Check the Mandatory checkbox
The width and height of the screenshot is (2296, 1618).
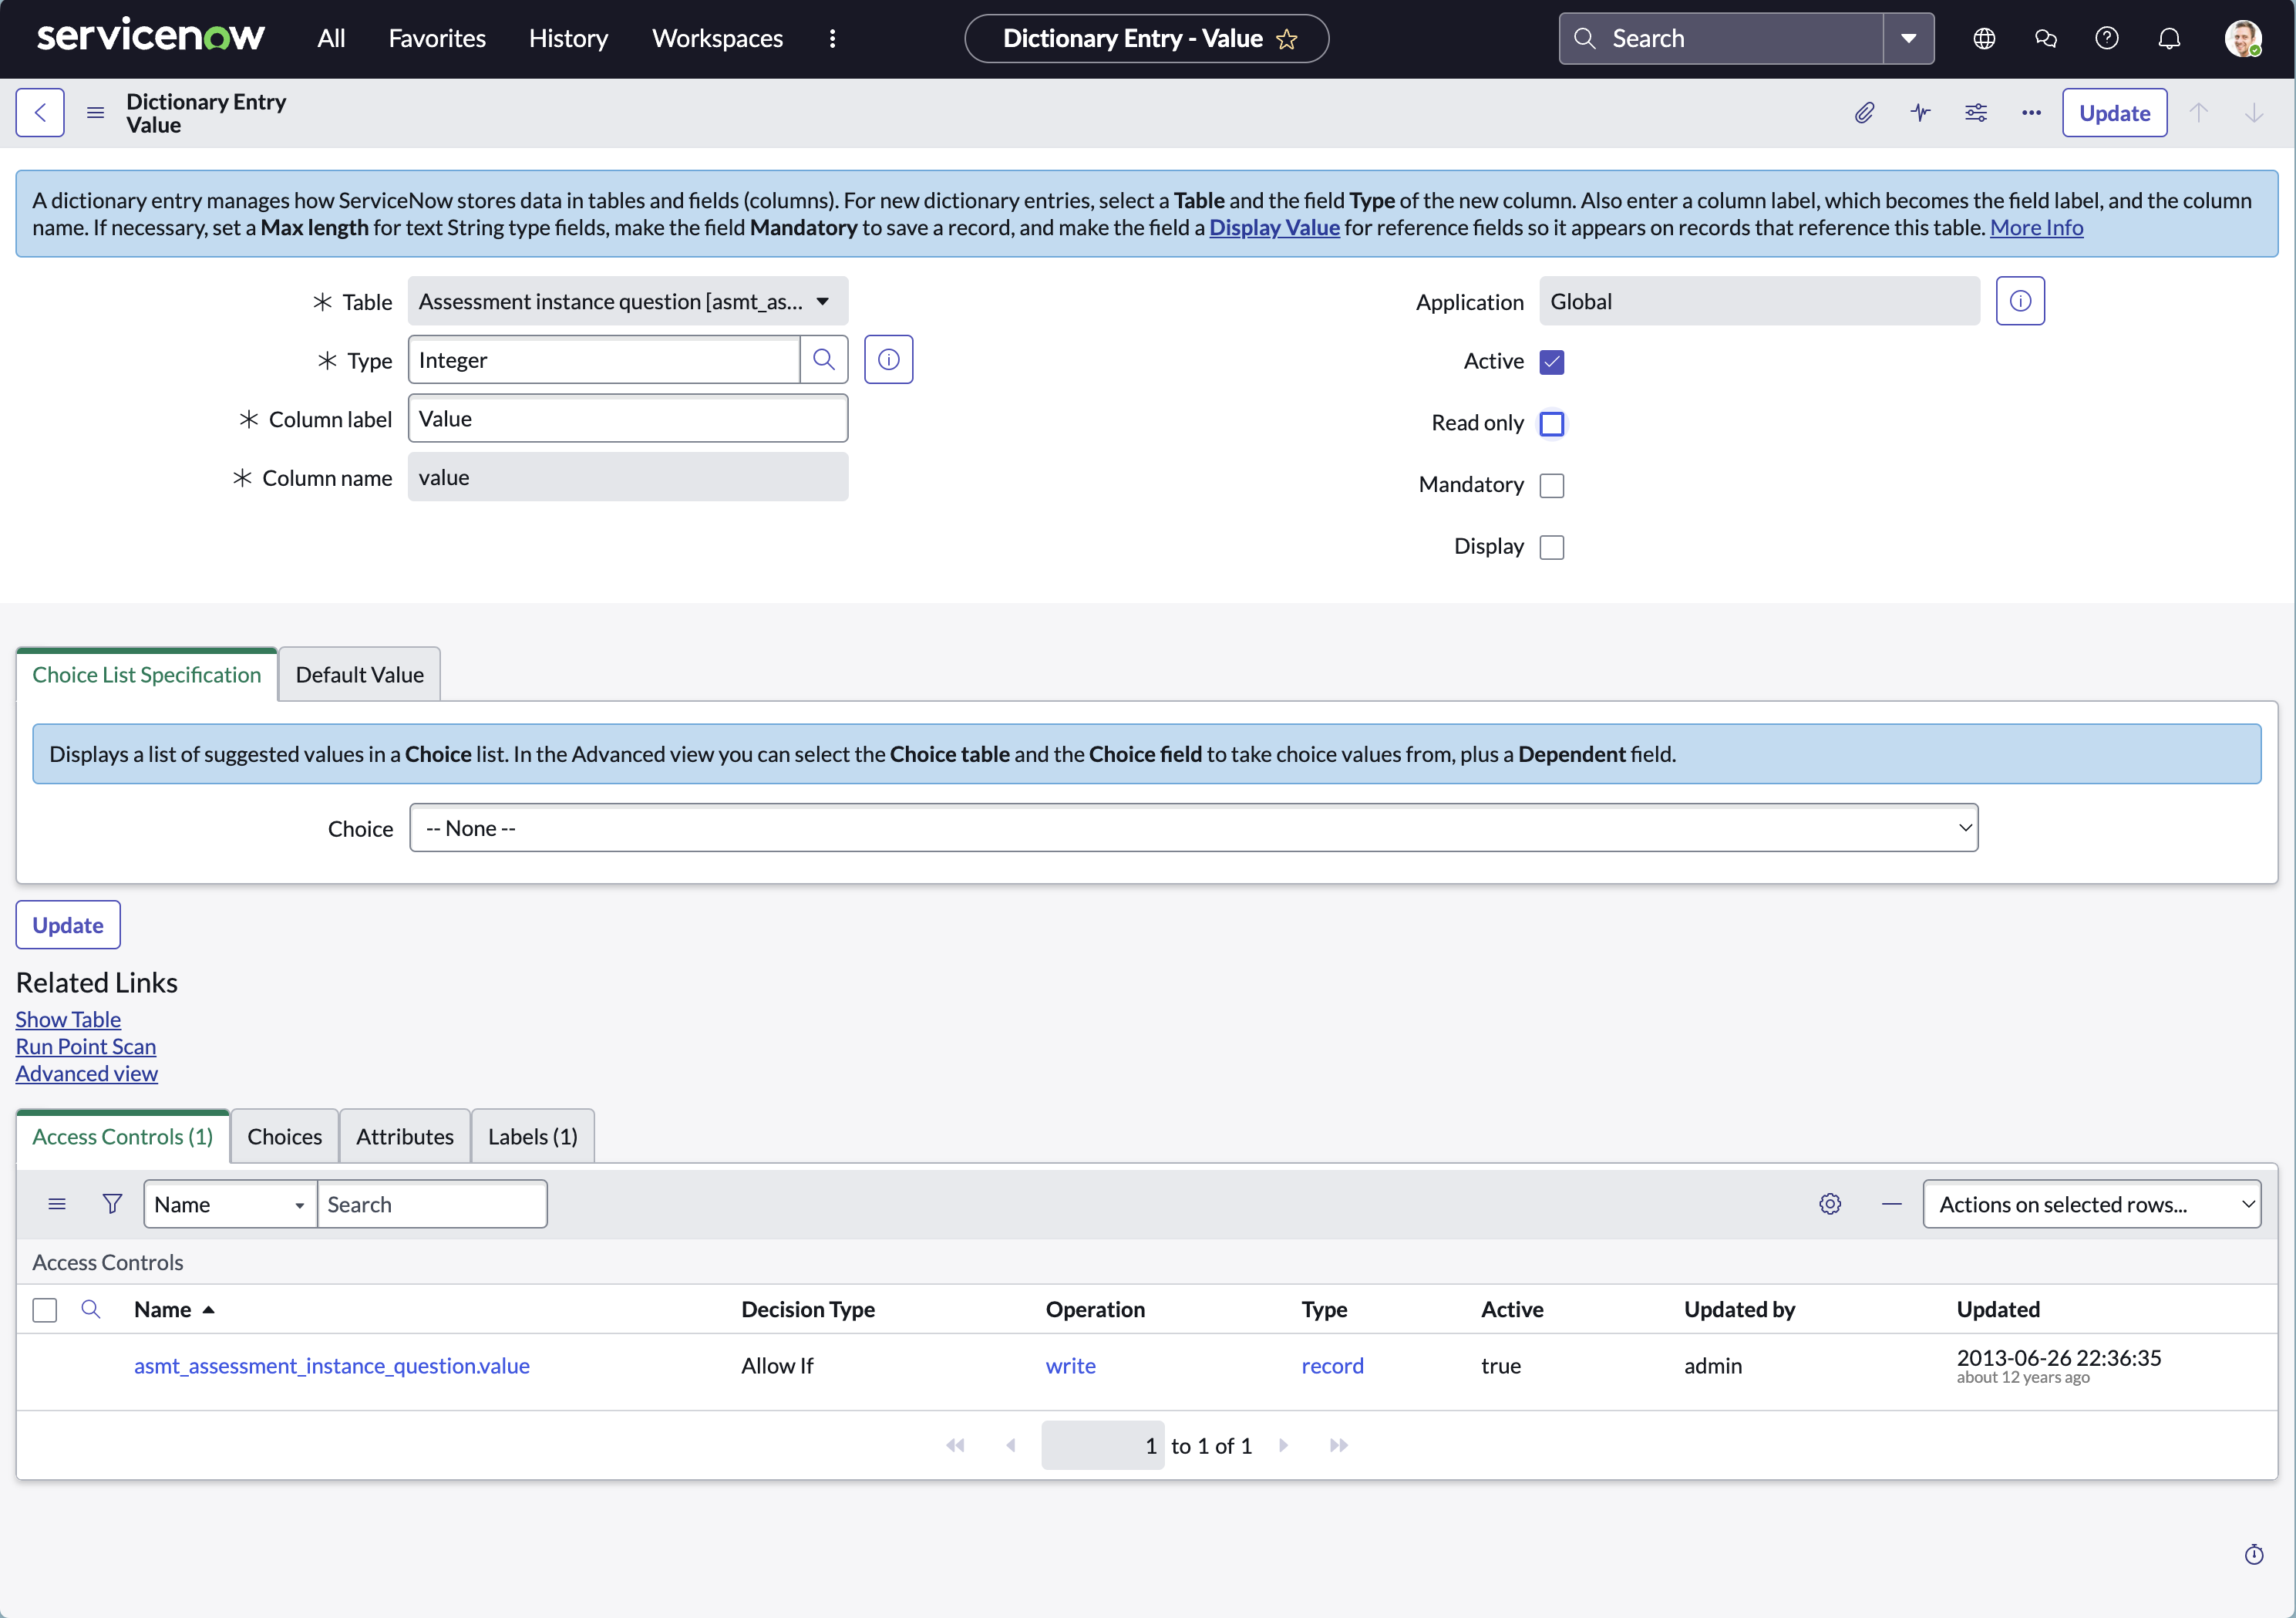(x=1552, y=486)
